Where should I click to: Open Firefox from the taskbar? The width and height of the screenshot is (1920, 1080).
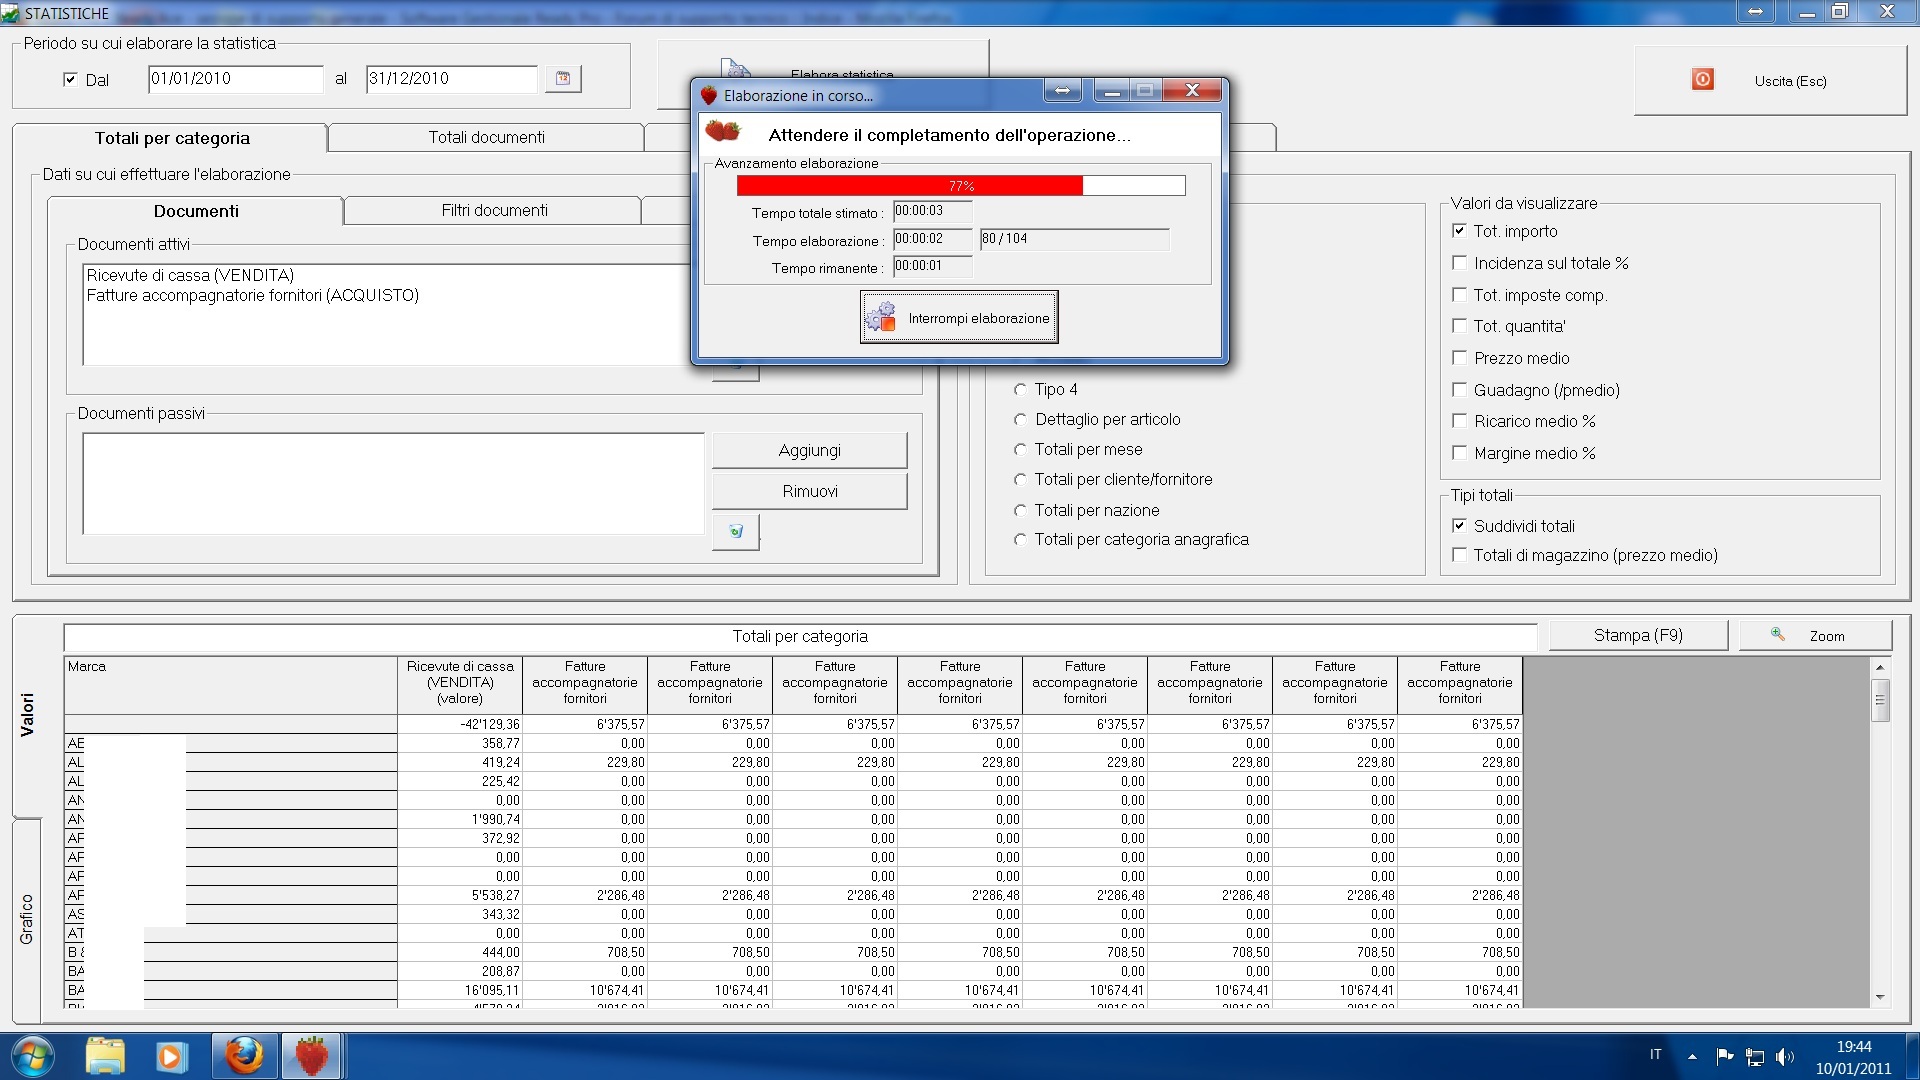[244, 1056]
